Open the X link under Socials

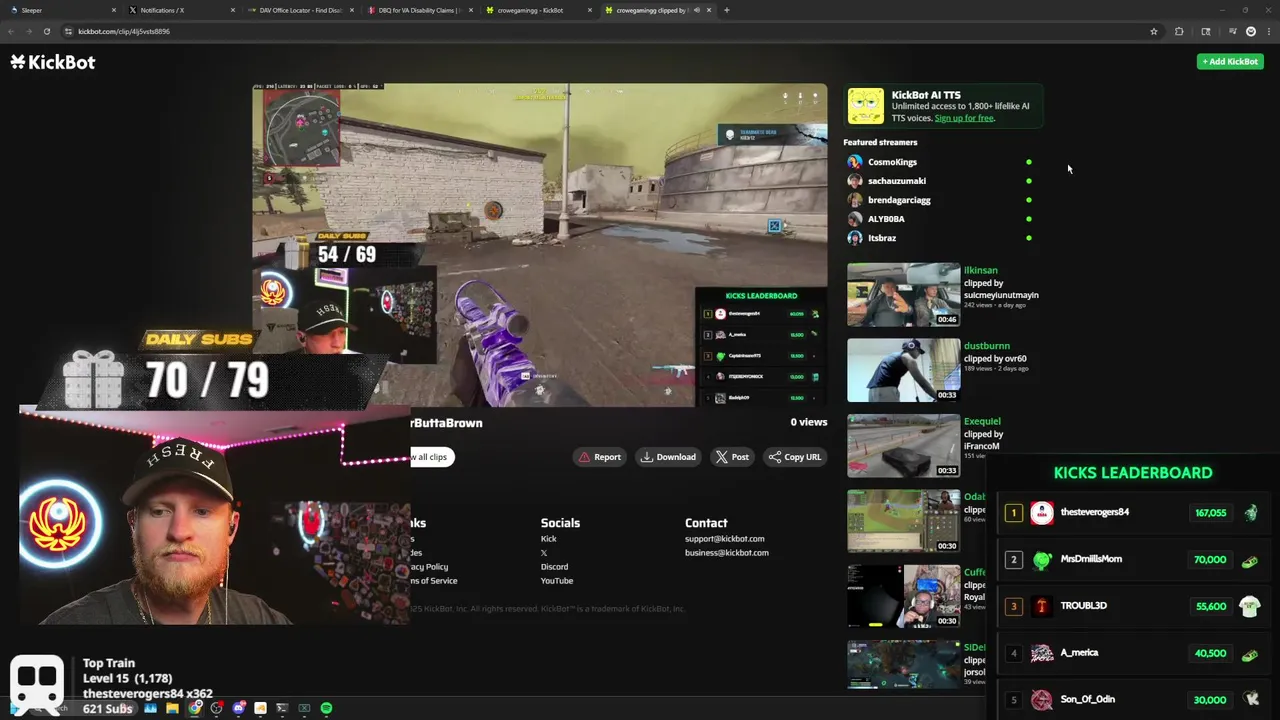pos(544,553)
